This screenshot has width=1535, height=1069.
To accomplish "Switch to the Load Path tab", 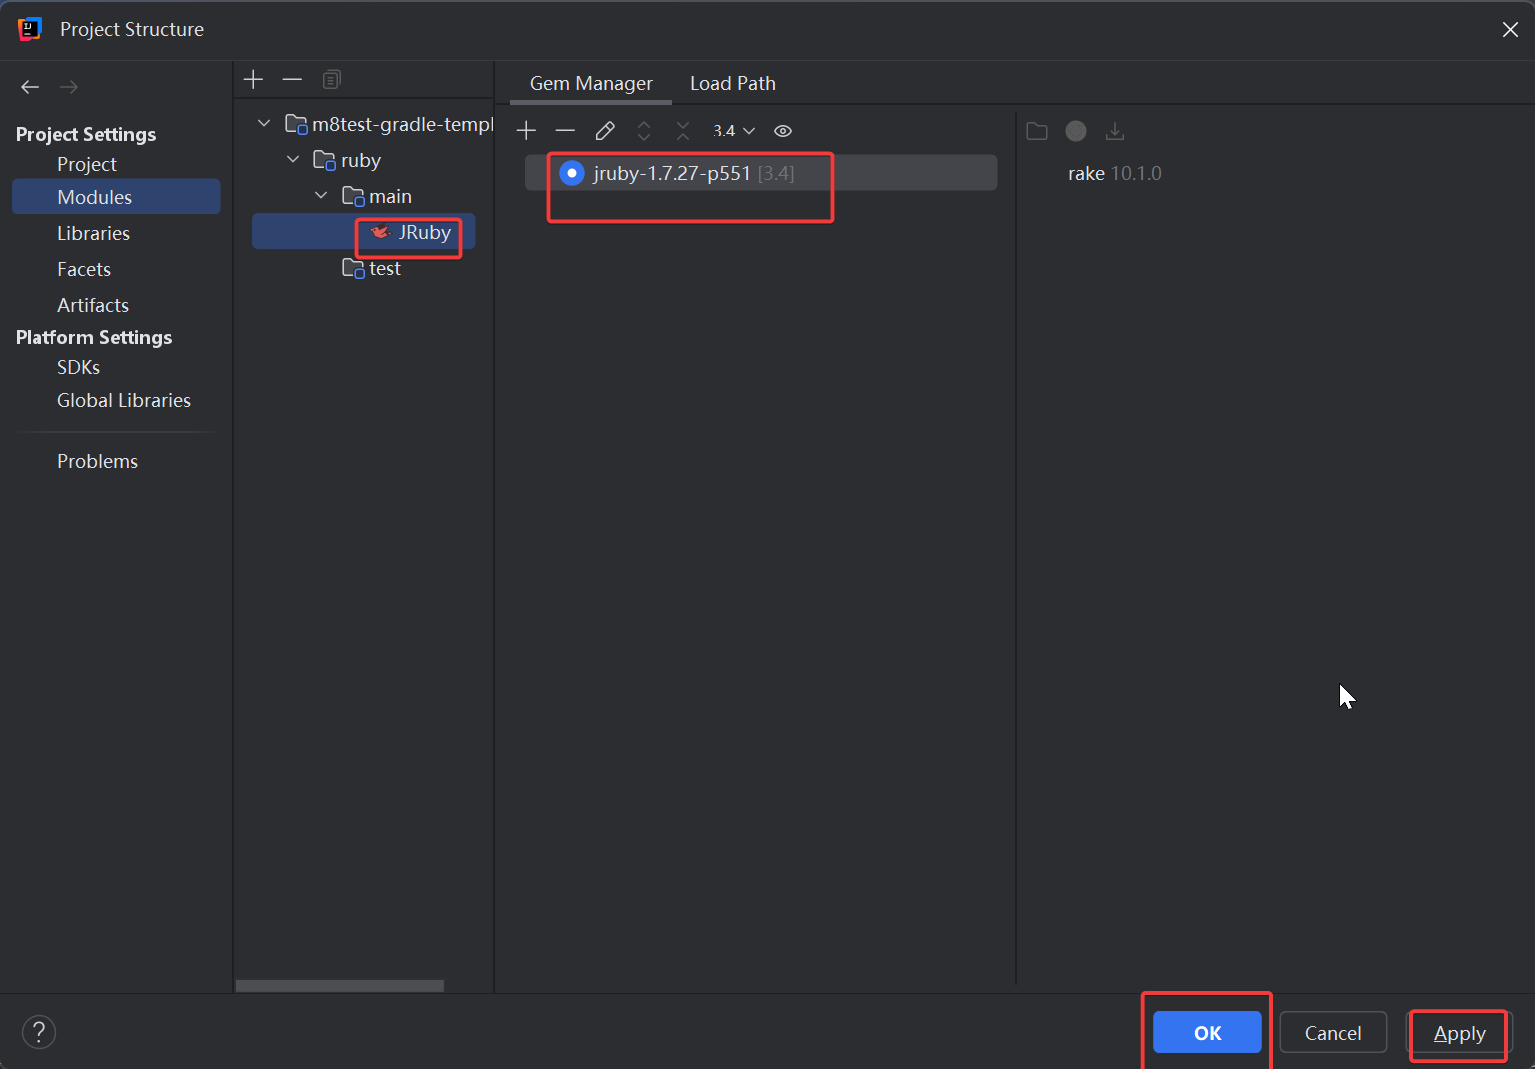I will (x=732, y=83).
